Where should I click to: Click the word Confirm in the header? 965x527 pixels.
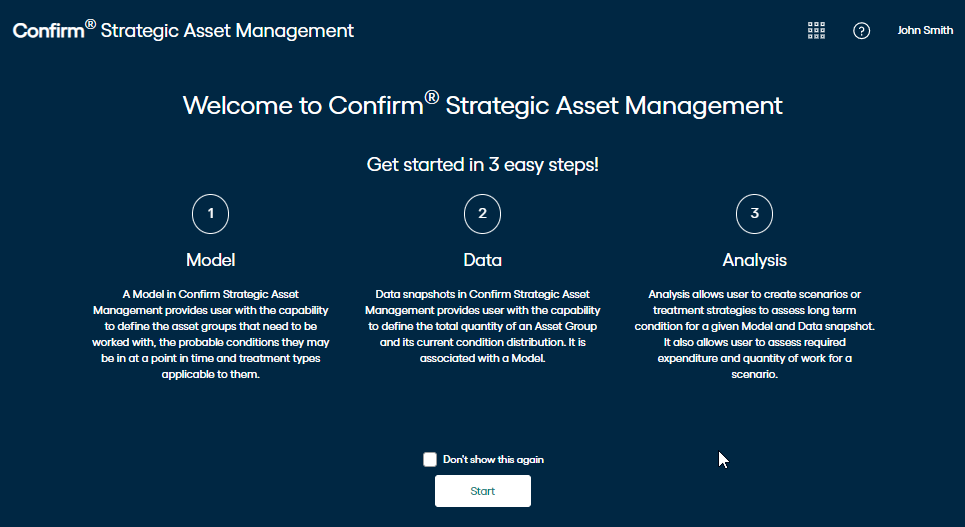49,31
